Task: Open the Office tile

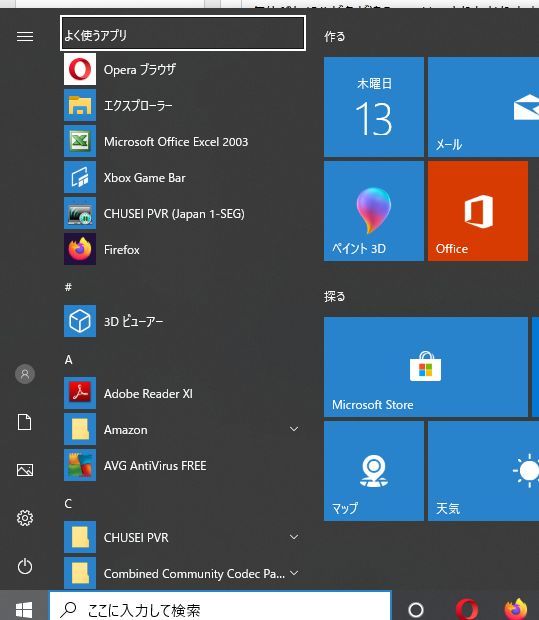Action: tap(478, 211)
